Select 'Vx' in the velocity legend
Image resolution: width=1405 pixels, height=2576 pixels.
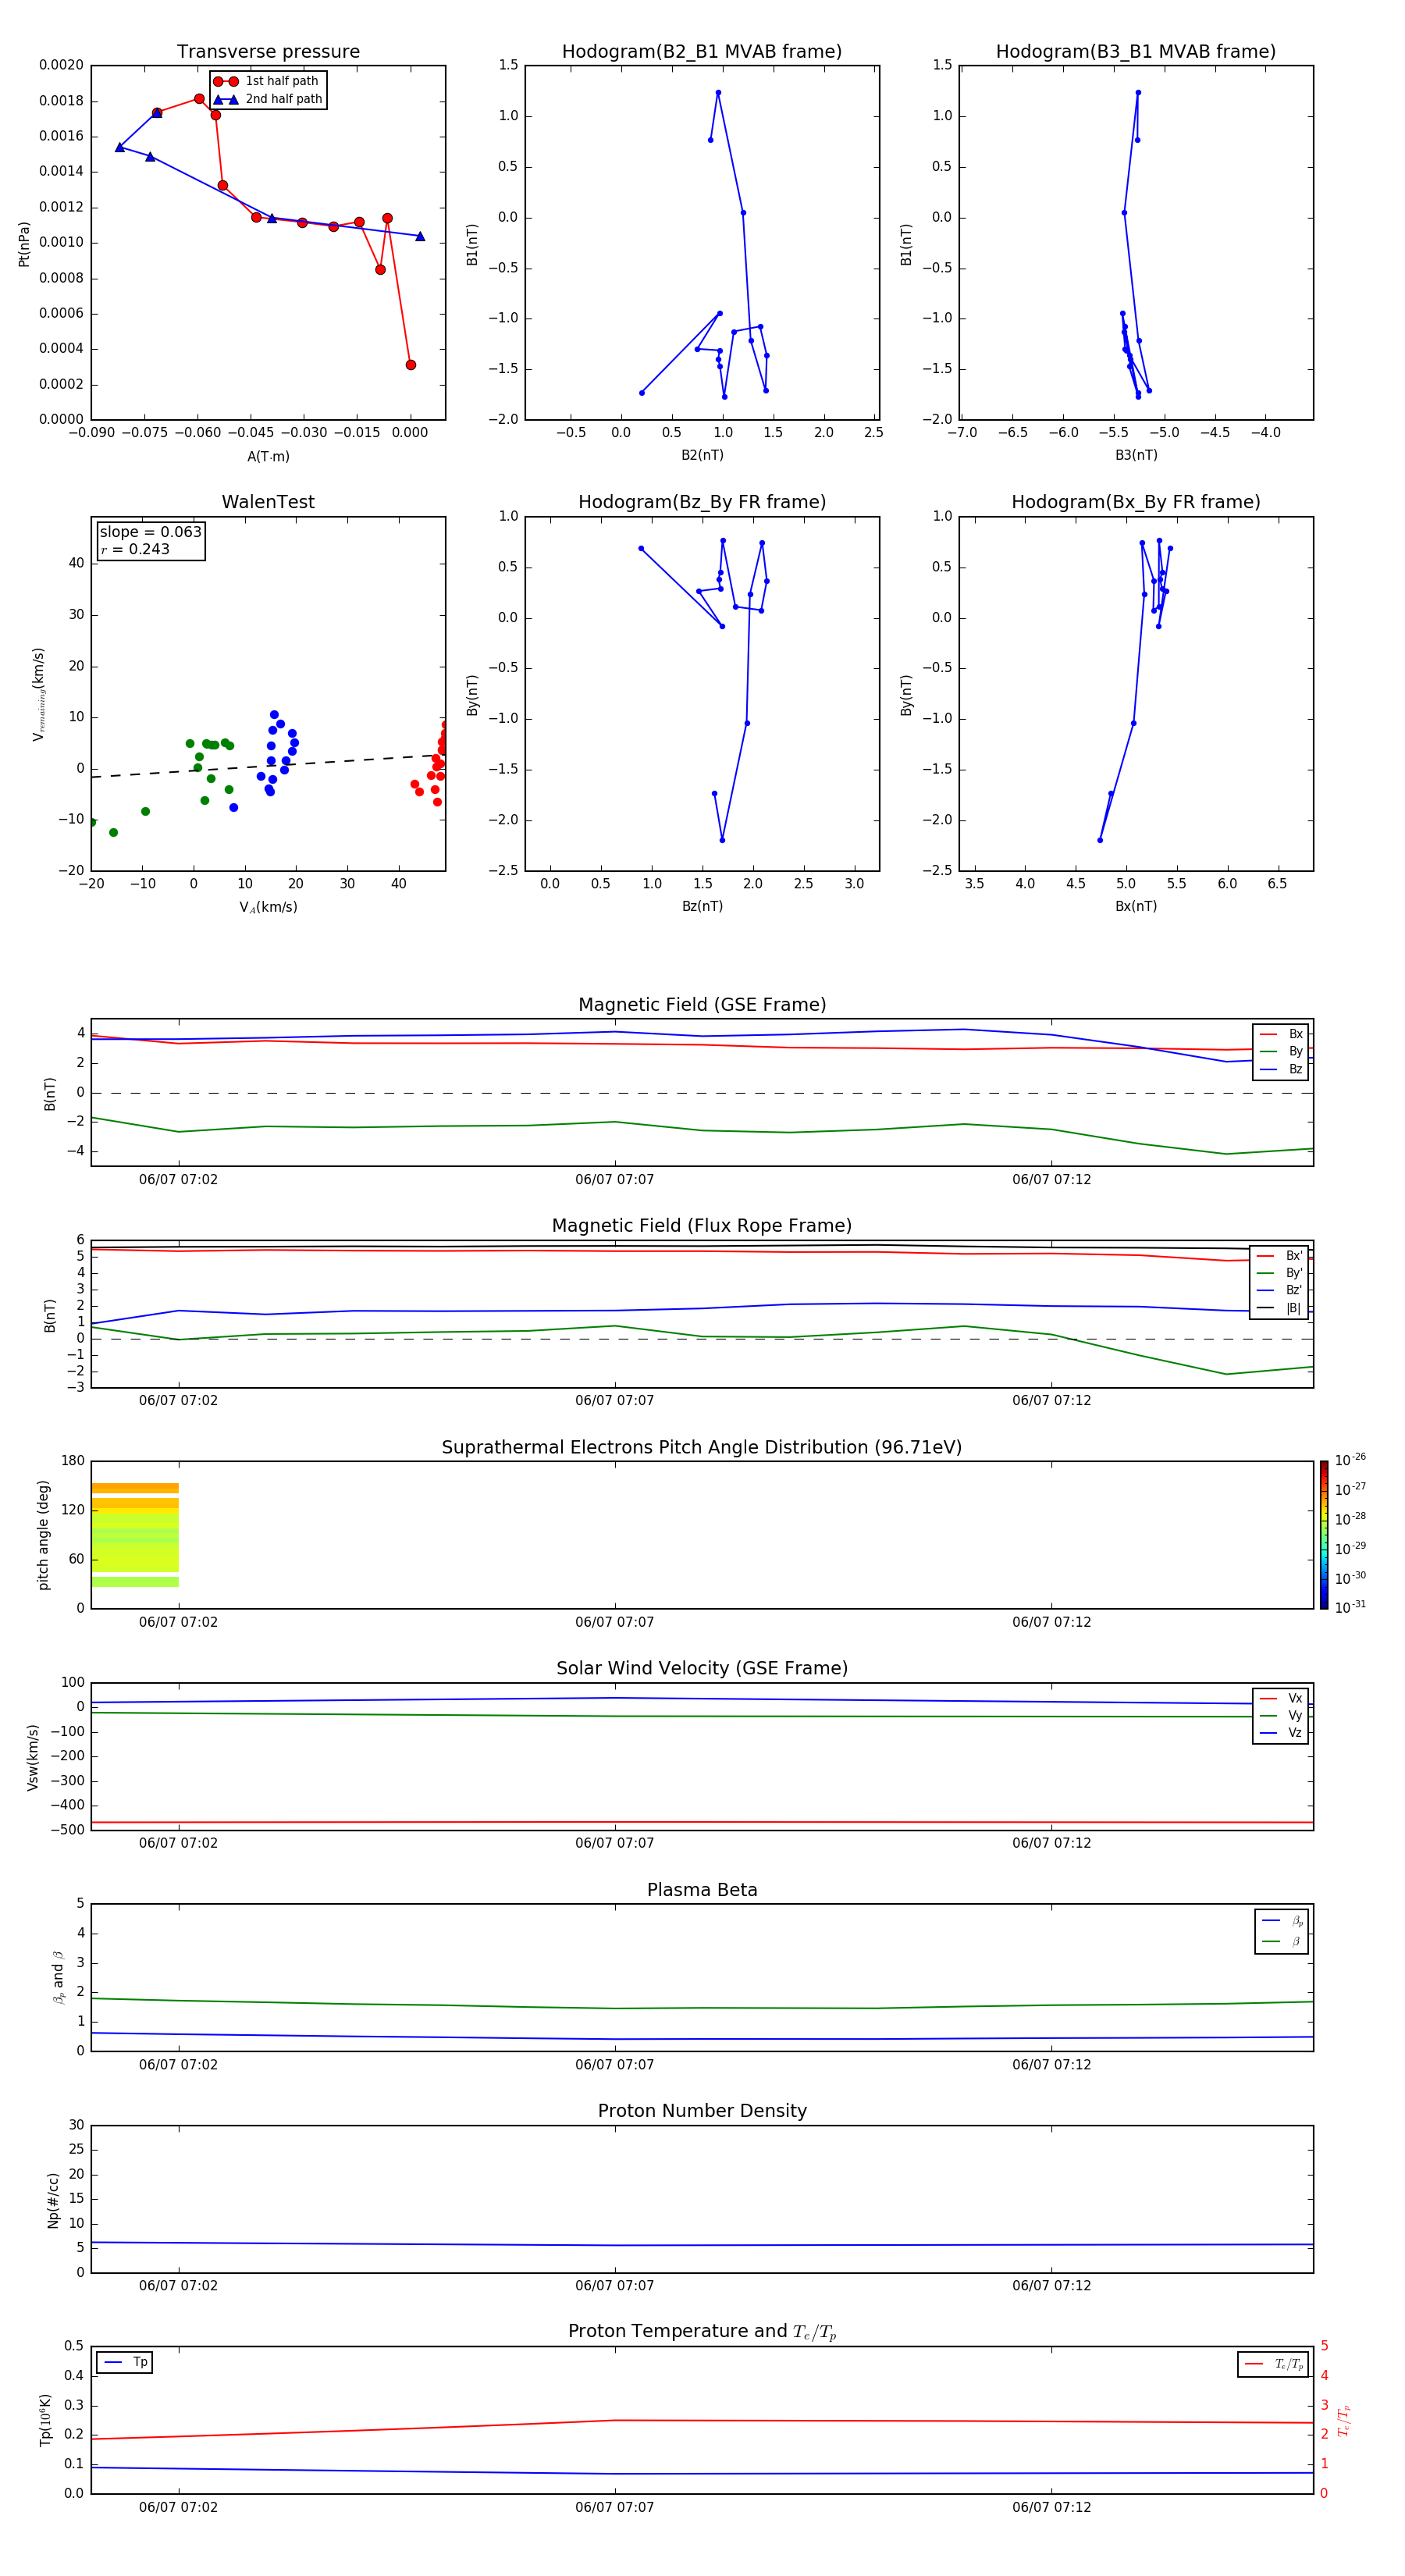[x=1281, y=1698]
